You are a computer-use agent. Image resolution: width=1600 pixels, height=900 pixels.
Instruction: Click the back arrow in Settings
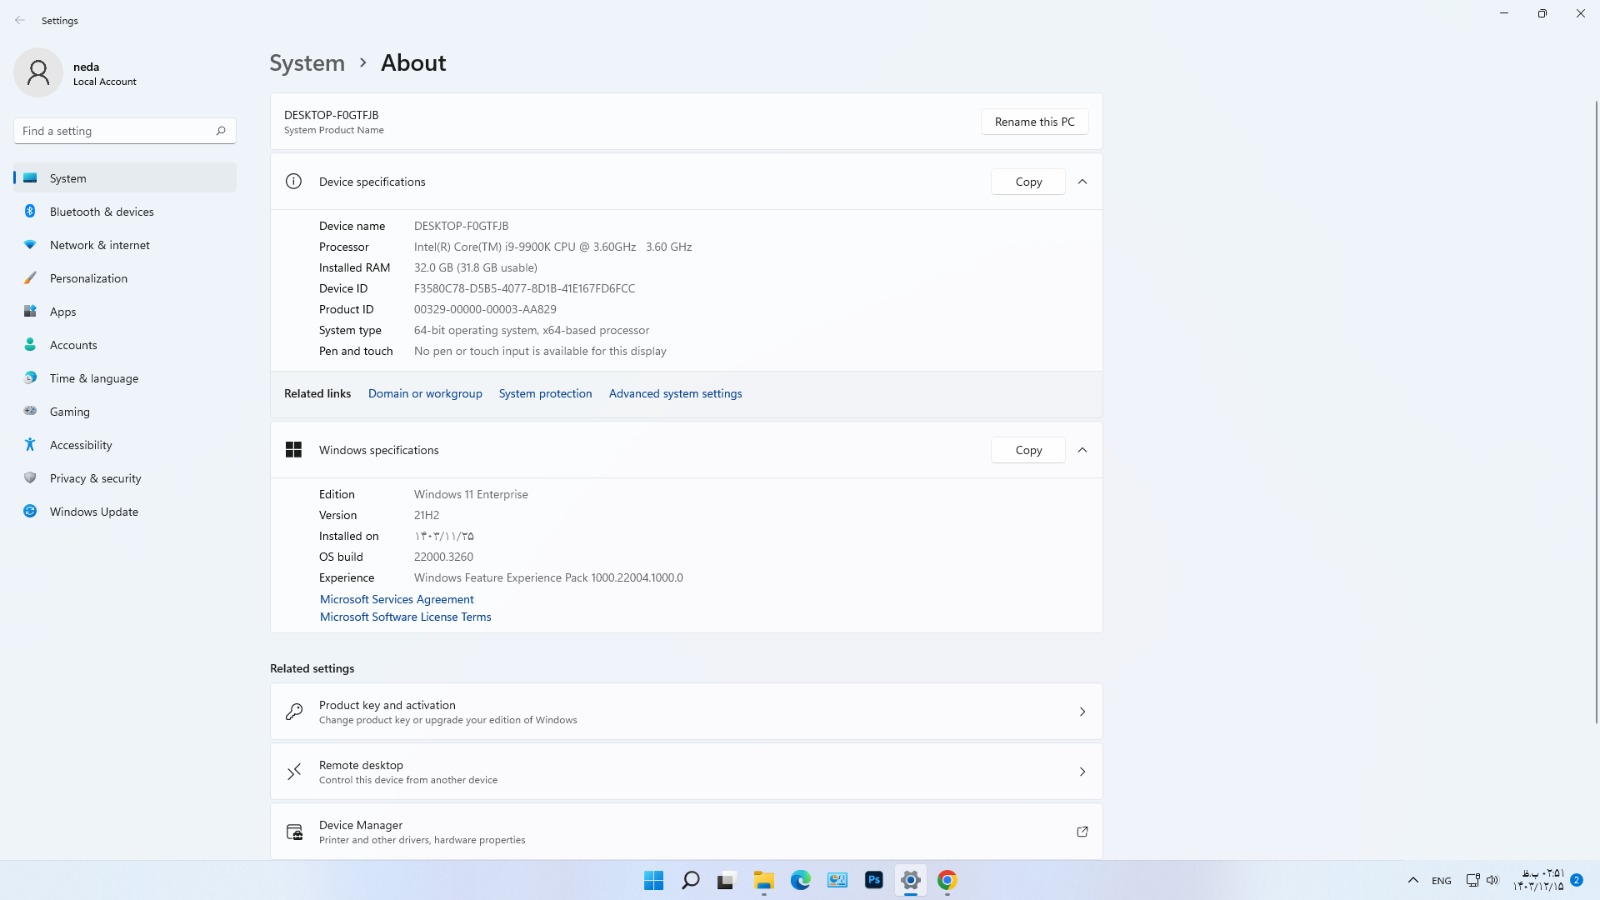coord(20,20)
